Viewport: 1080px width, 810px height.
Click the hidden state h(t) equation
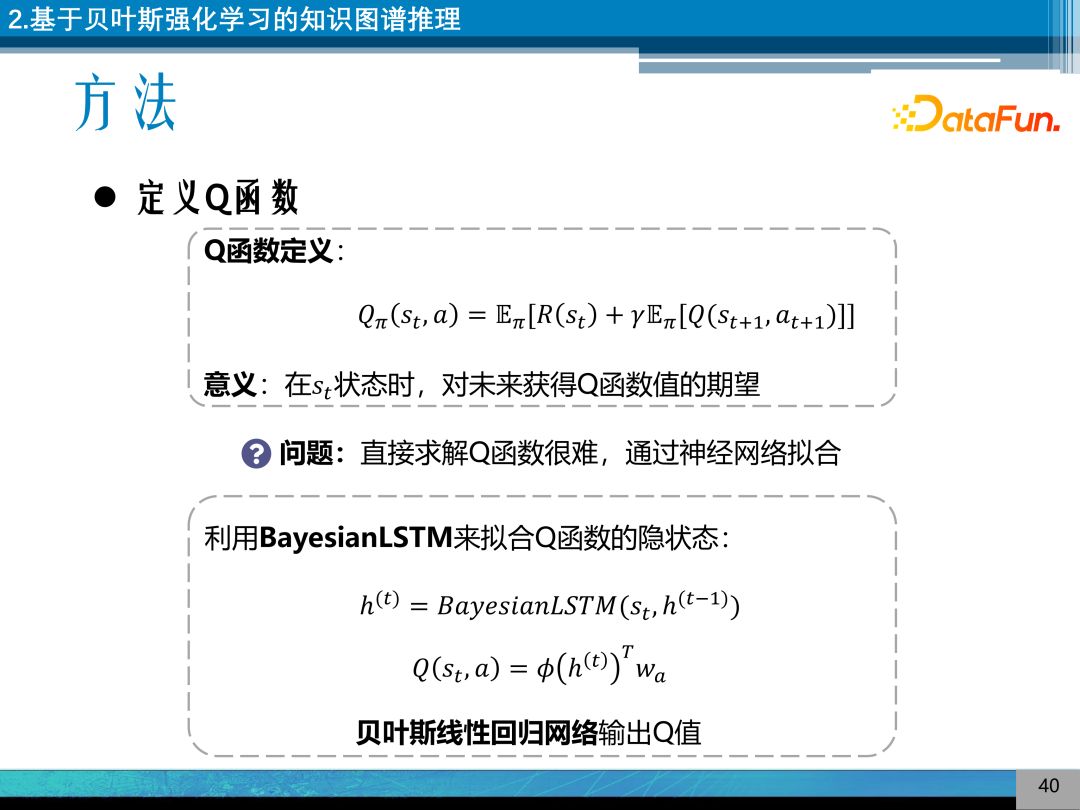coord(550,605)
